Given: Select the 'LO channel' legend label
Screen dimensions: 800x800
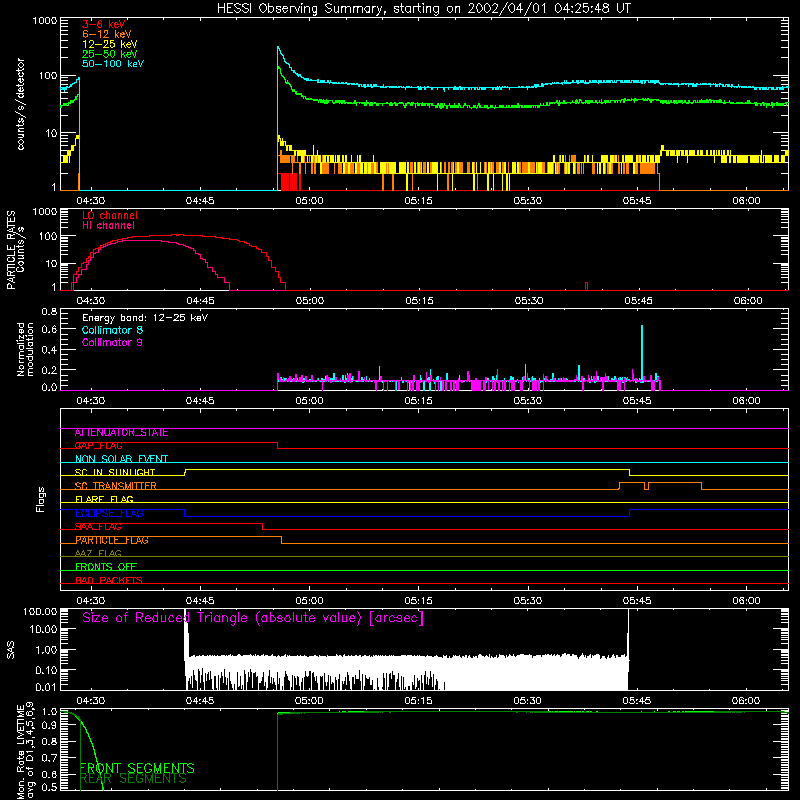Looking at the screenshot, I should coord(110,216).
